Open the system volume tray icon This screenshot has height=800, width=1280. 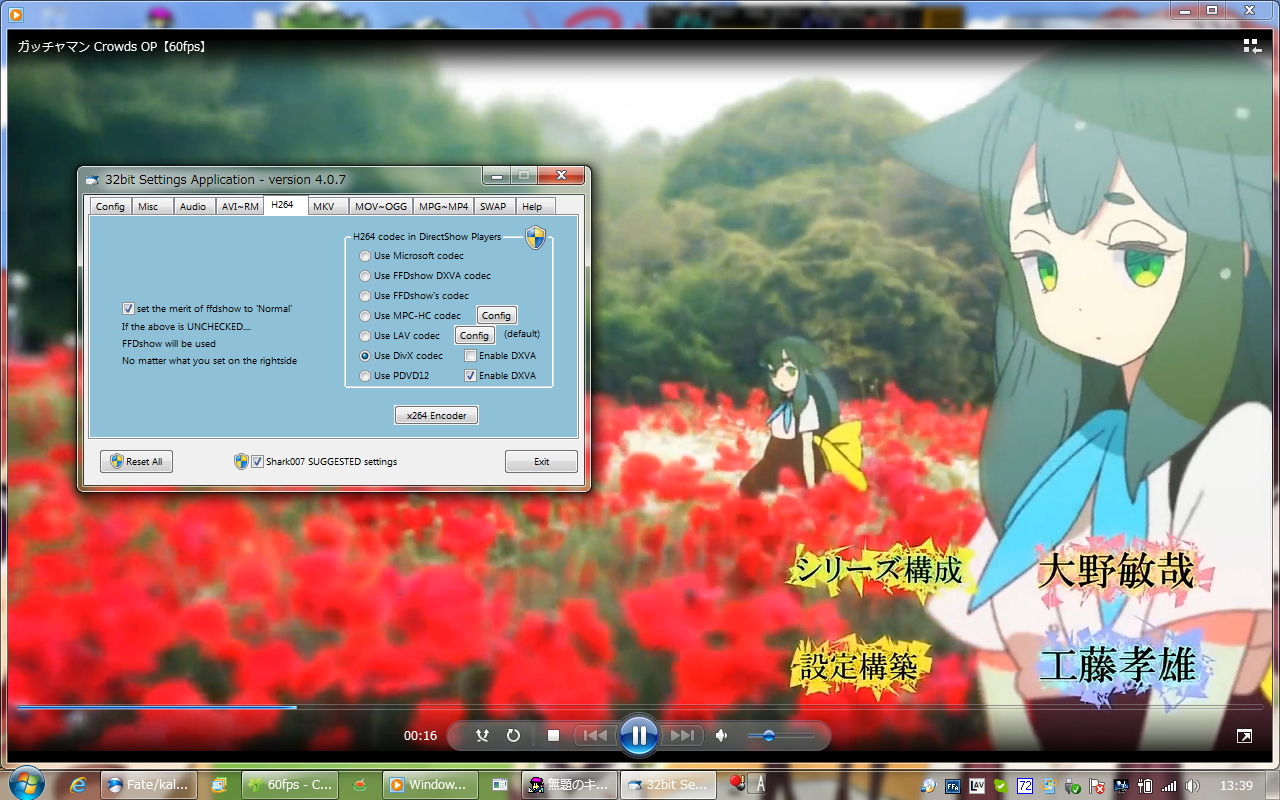(x=1192, y=785)
